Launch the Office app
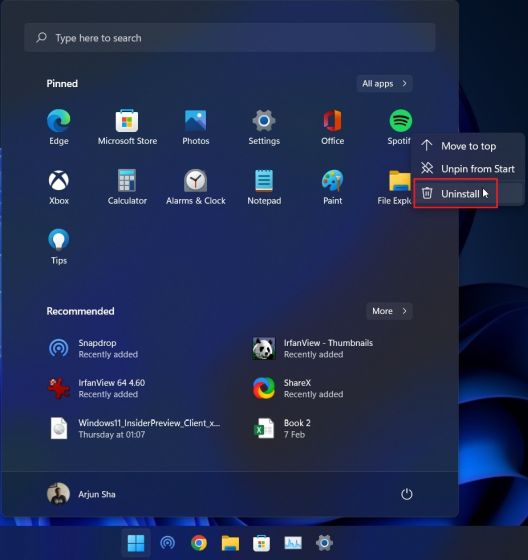 [332, 128]
